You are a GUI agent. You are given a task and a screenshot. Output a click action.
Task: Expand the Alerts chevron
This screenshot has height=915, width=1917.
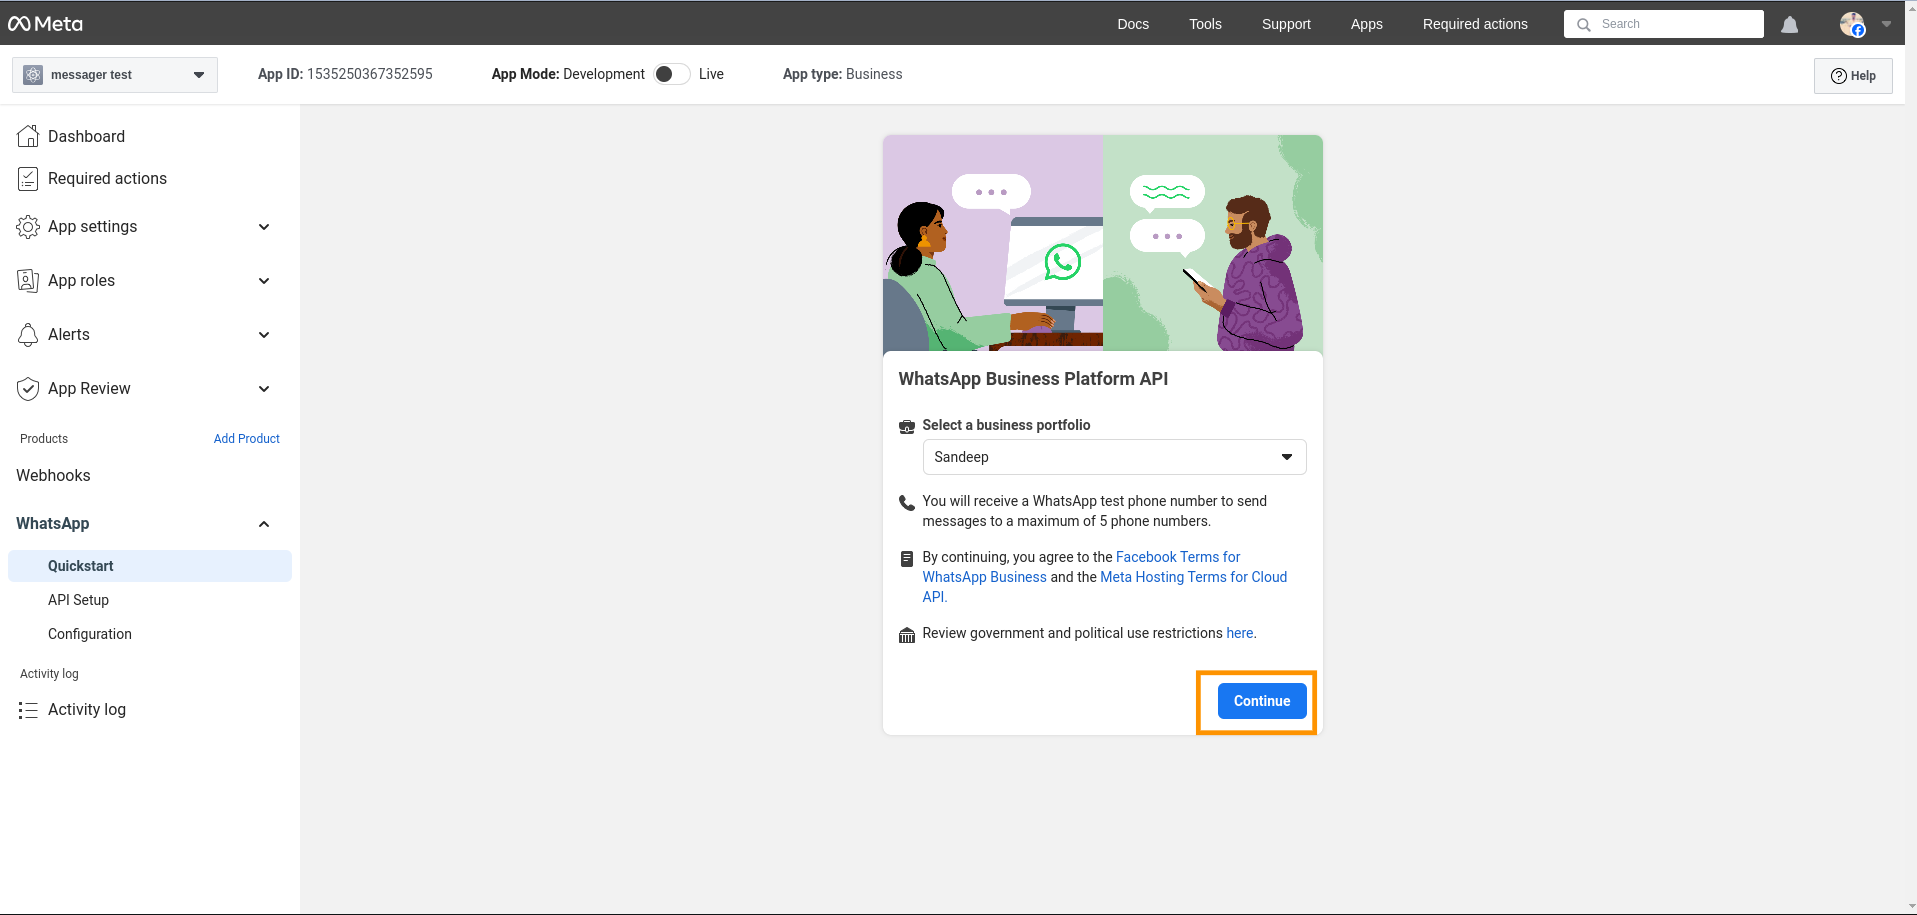pyautogui.click(x=264, y=335)
